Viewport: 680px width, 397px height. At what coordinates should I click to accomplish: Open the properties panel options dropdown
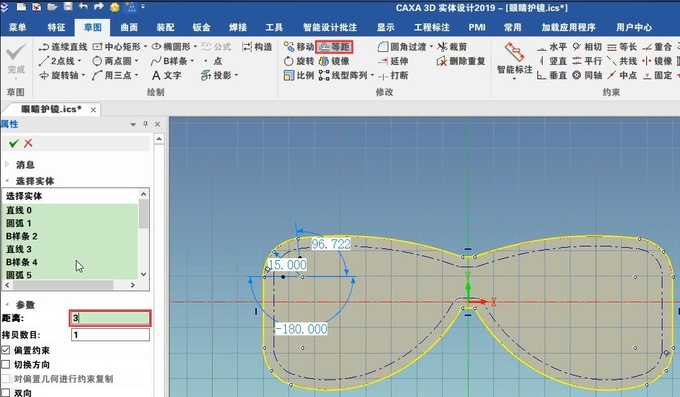pos(133,125)
